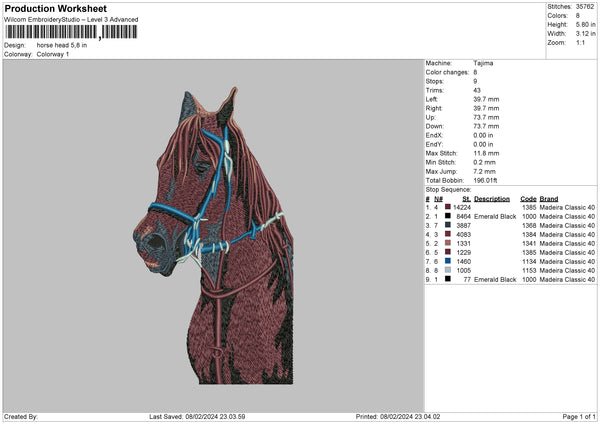The image size is (600, 424).
Task: Click the Stop Sequence heading
Action: (x=448, y=187)
